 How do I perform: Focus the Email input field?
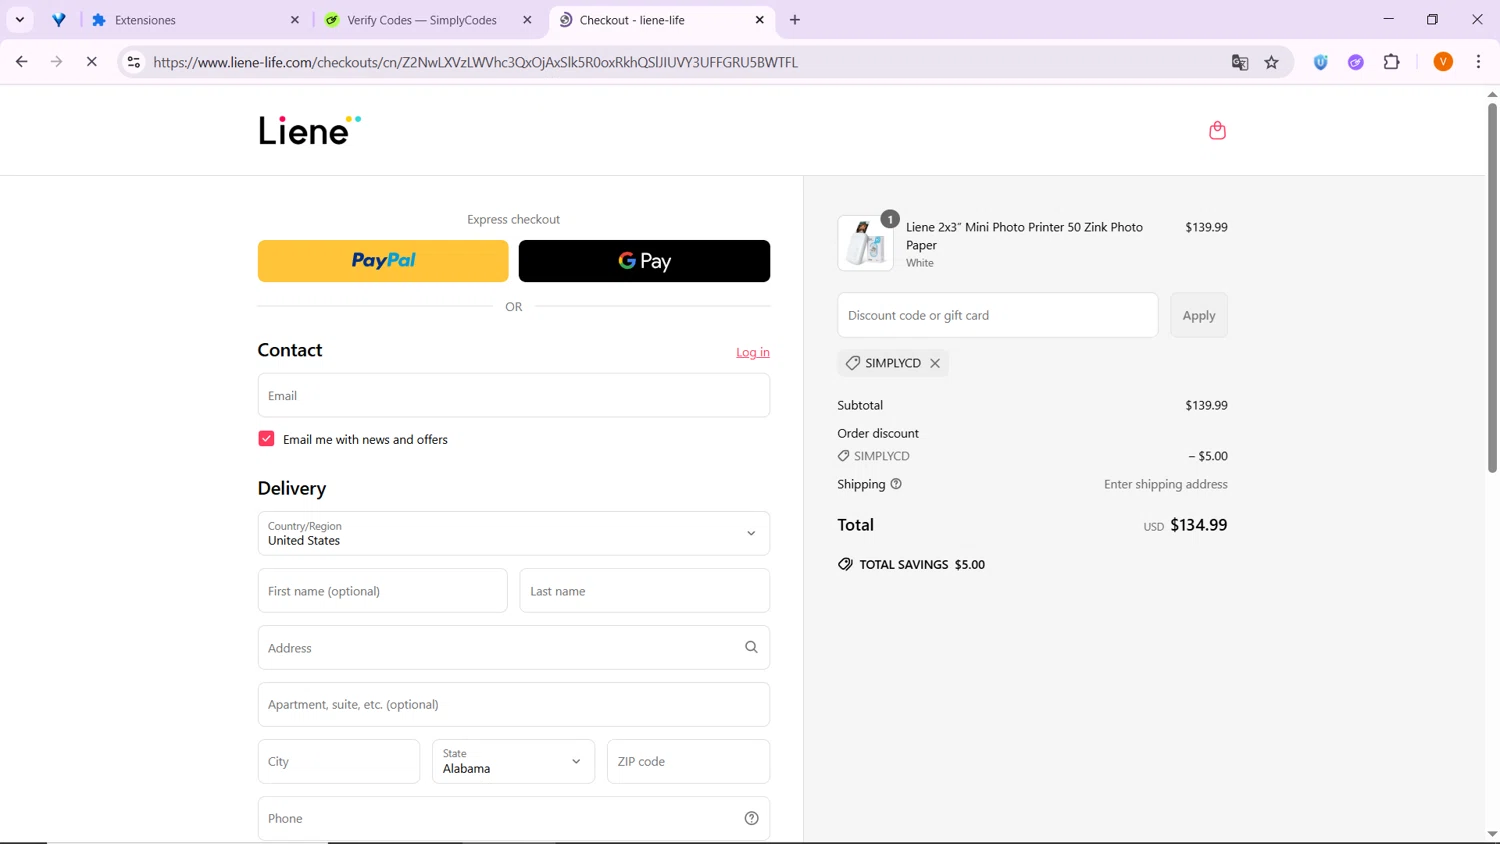[514, 395]
